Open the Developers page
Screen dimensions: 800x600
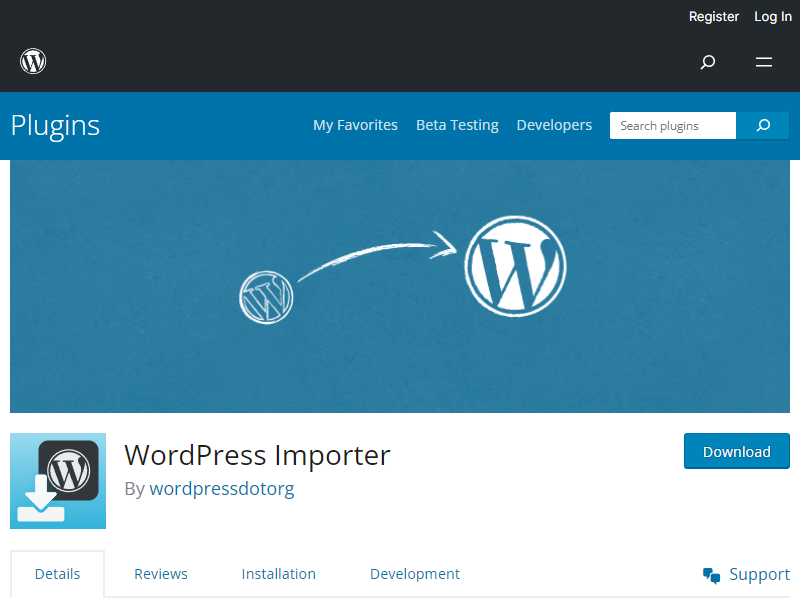click(554, 125)
